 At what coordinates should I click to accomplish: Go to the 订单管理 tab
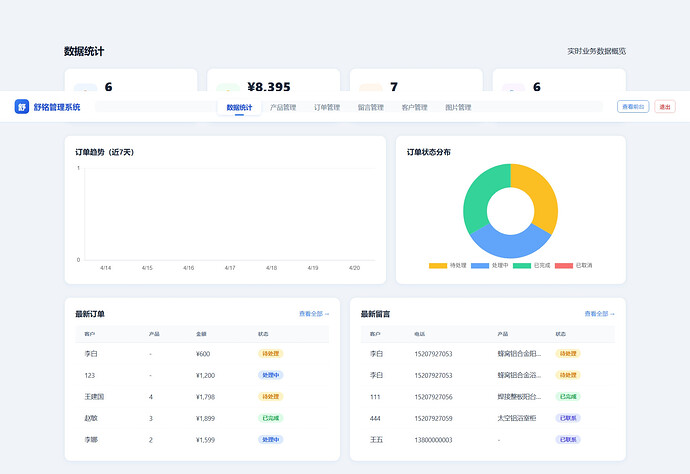click(x=327, y=107)
